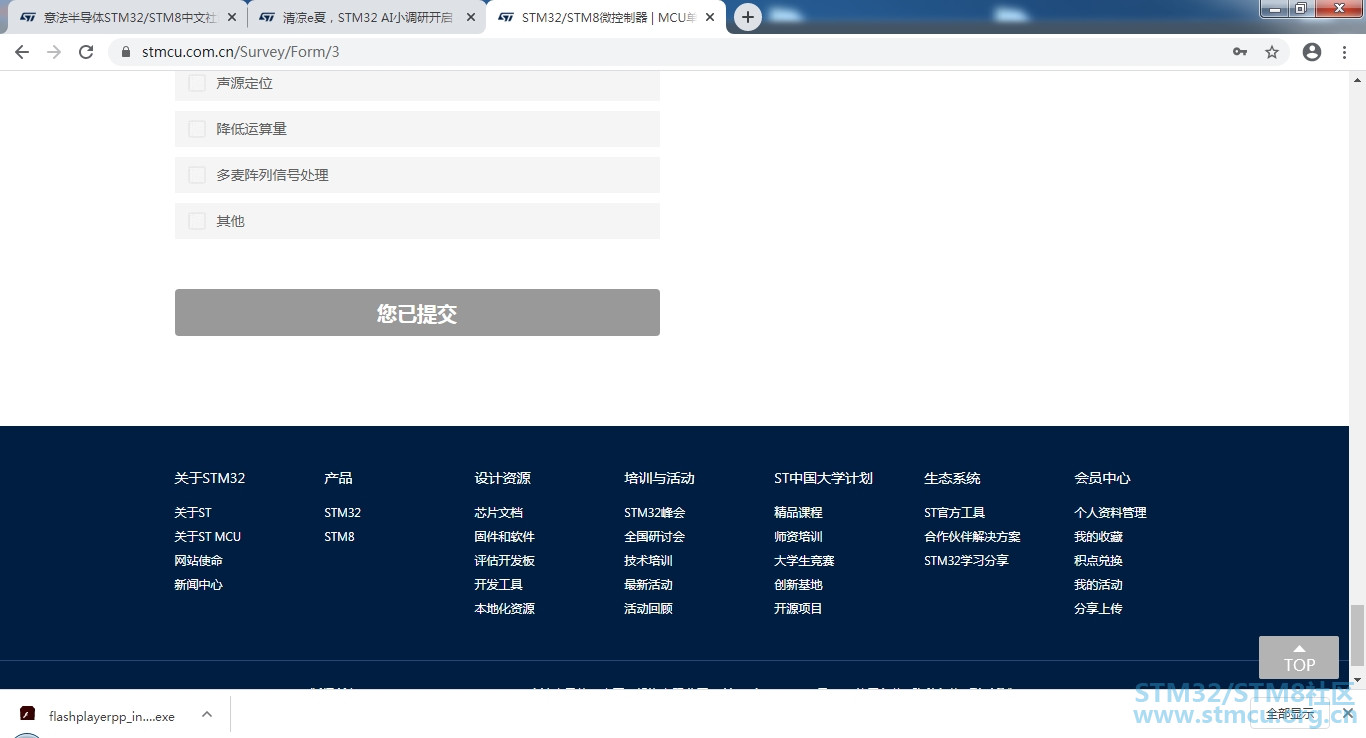Open the STM32 link under 产品
Image resolution: width=1366 pixels, height=738 pixels.
pos(343,513)
